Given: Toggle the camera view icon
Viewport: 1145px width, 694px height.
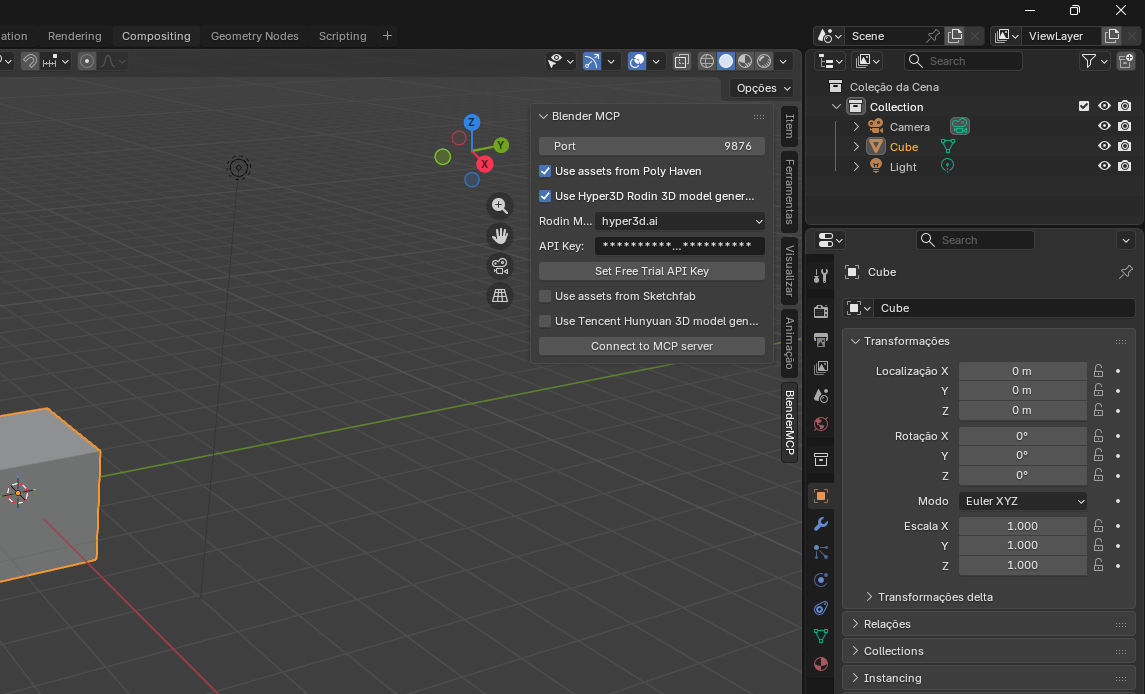Looking at the screenshot, I should 499,266.
